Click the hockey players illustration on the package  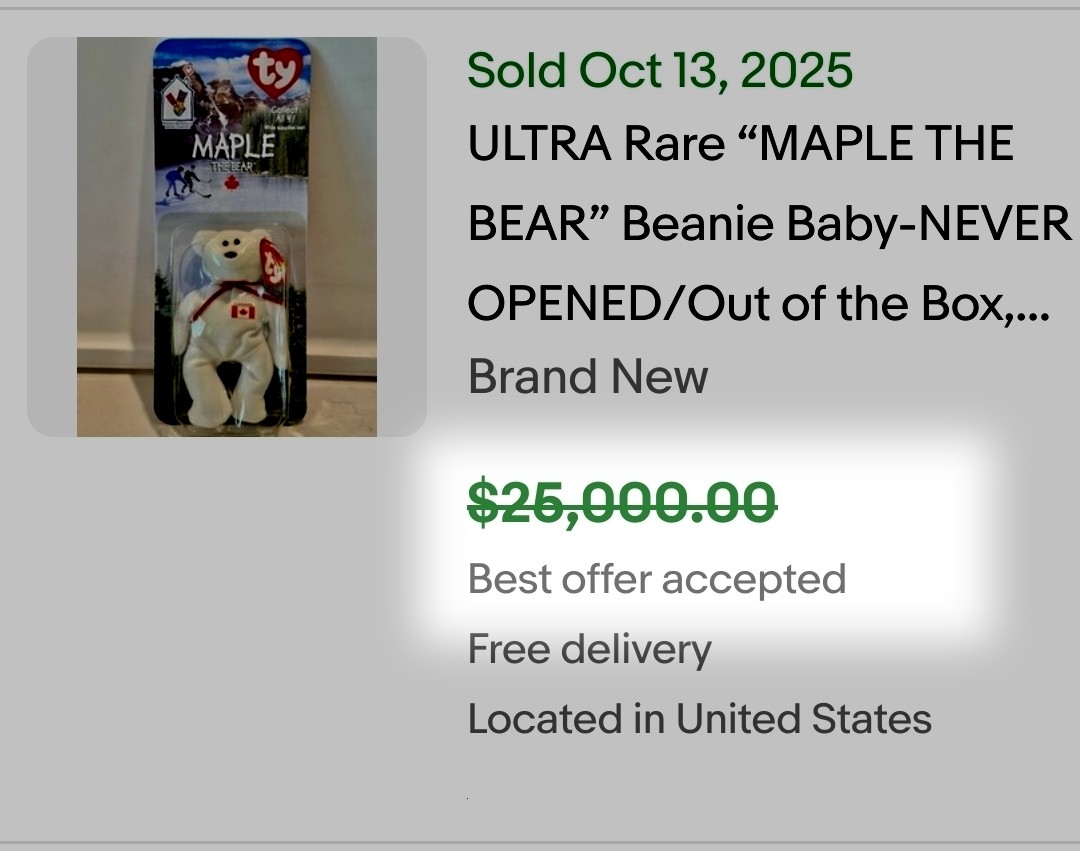[184, 181]
